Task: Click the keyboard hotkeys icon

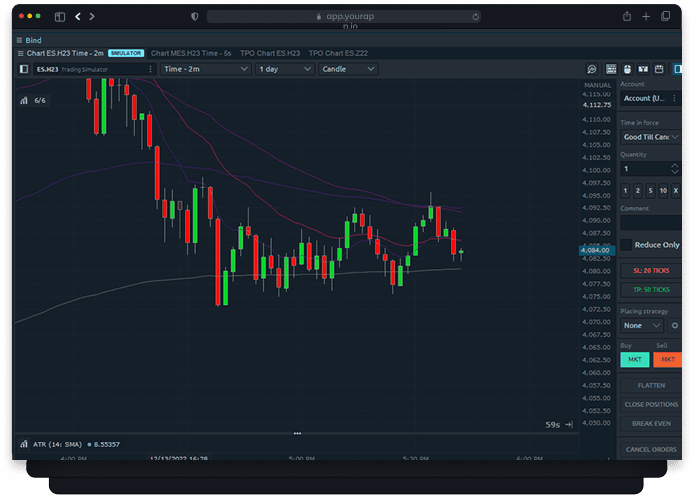Action: point(611,69)
